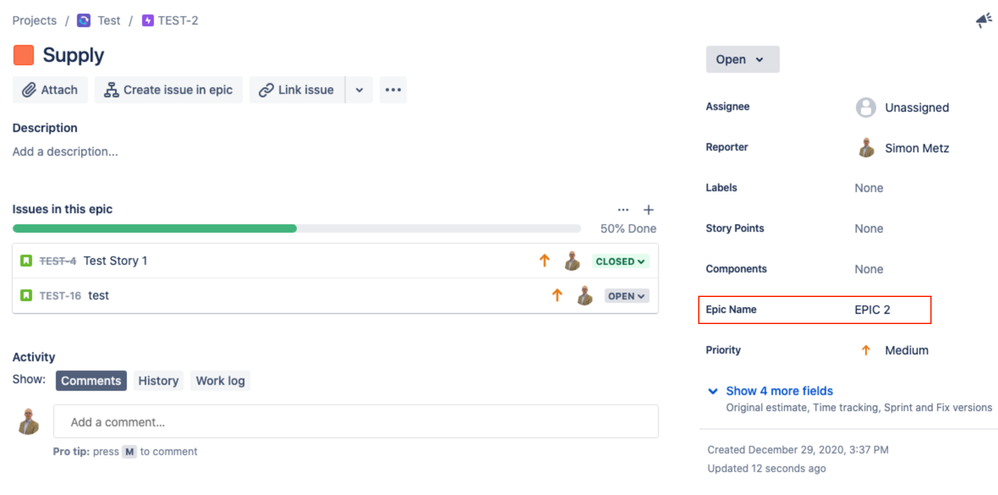The width and height of the screenshot is (998, 495).
Task: Go to Projects in breadcrumb
Action: (x=34, y=21)
